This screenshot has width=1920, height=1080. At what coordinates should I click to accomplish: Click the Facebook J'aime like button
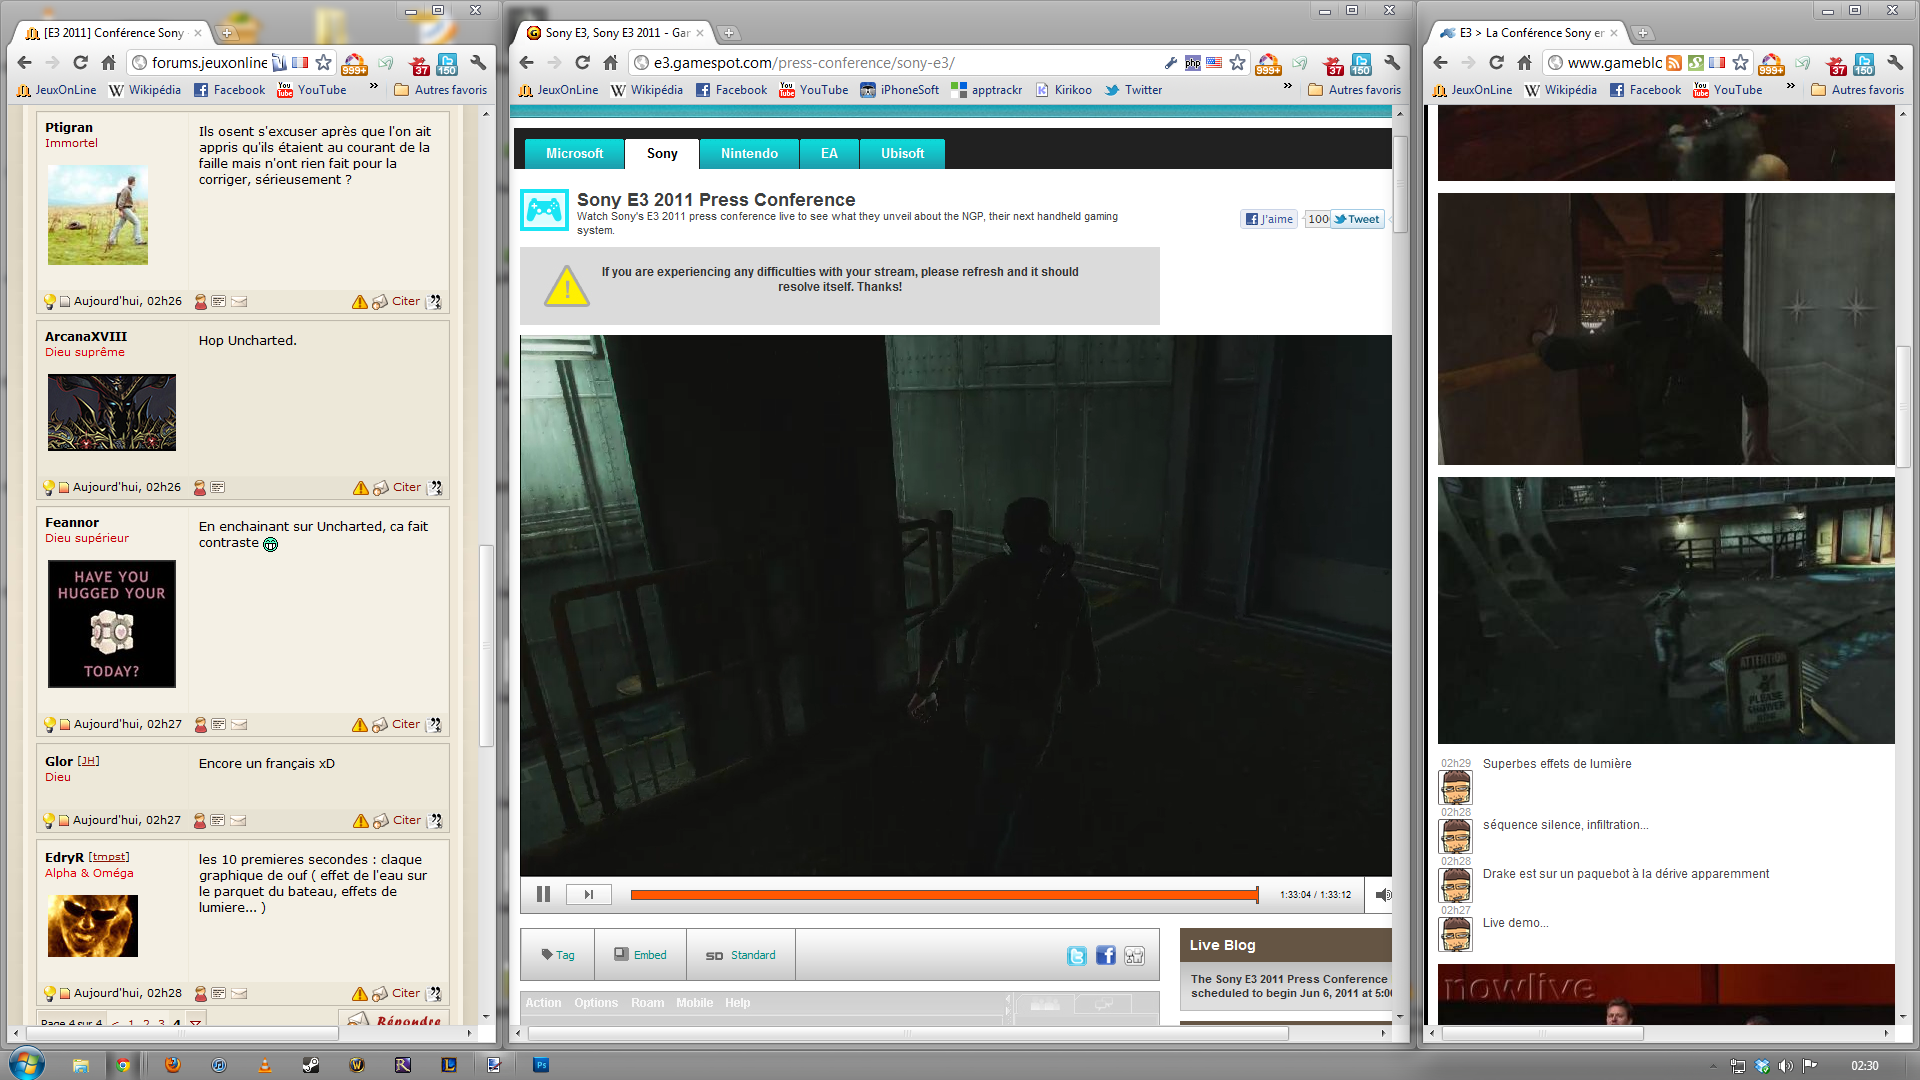click(x=1269, y=219)
